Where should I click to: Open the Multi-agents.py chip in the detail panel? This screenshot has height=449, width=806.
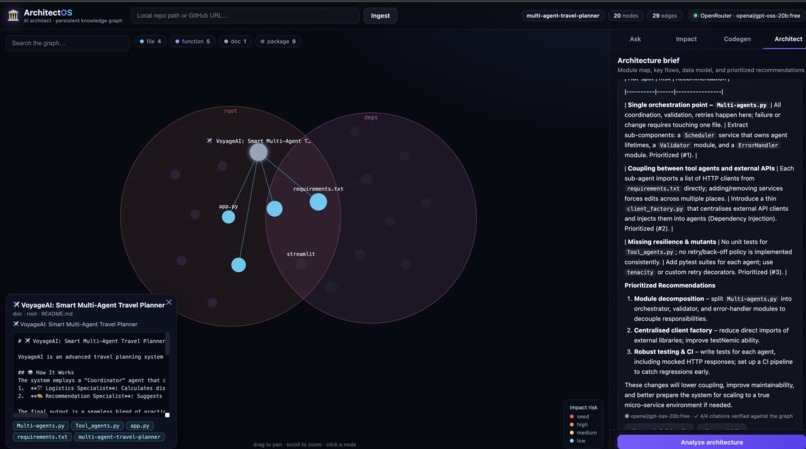pos(40,426)
